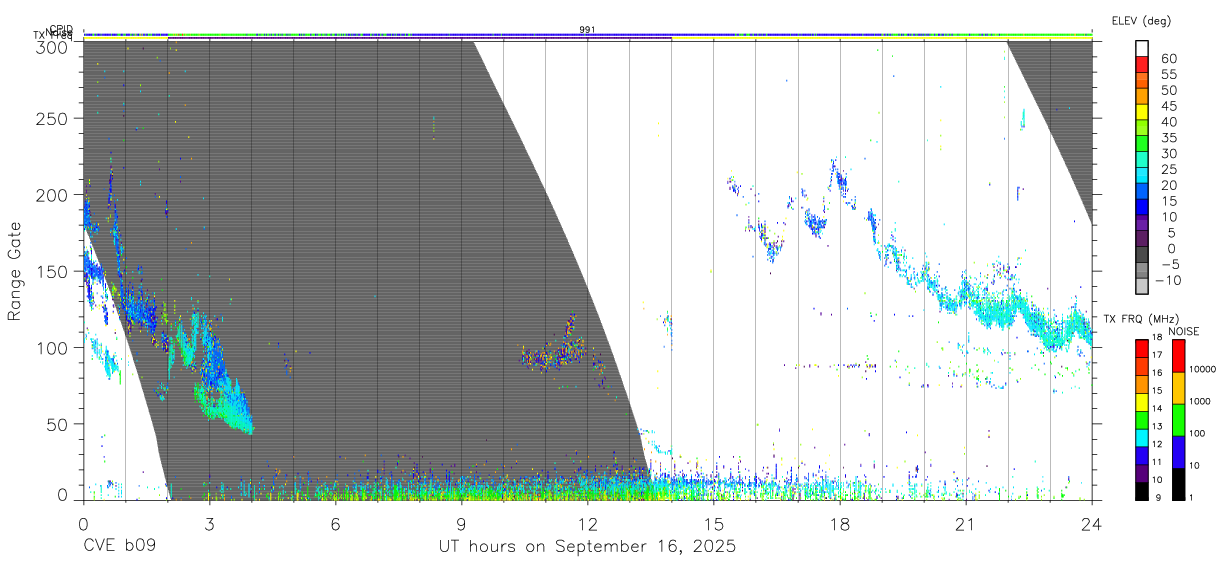Click the "200" tick on the Range Gate axis
This screenshot has height=567, width=1228.
pyautogui.click(x=53, y=194)
